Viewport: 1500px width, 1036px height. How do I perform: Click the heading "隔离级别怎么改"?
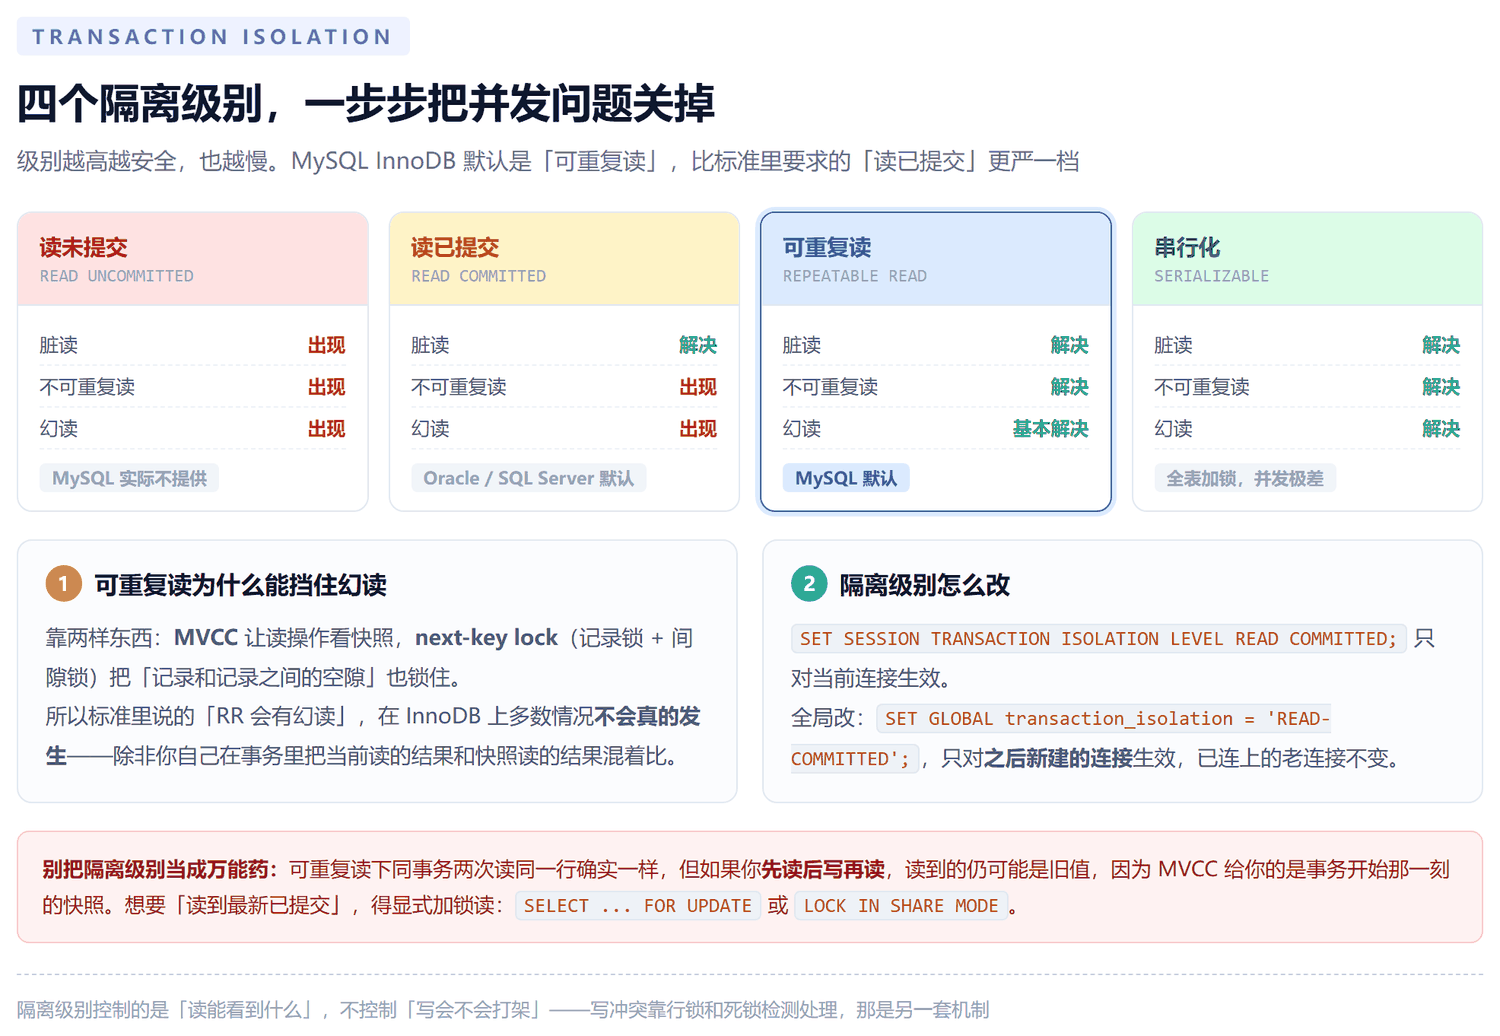point(925,585)
